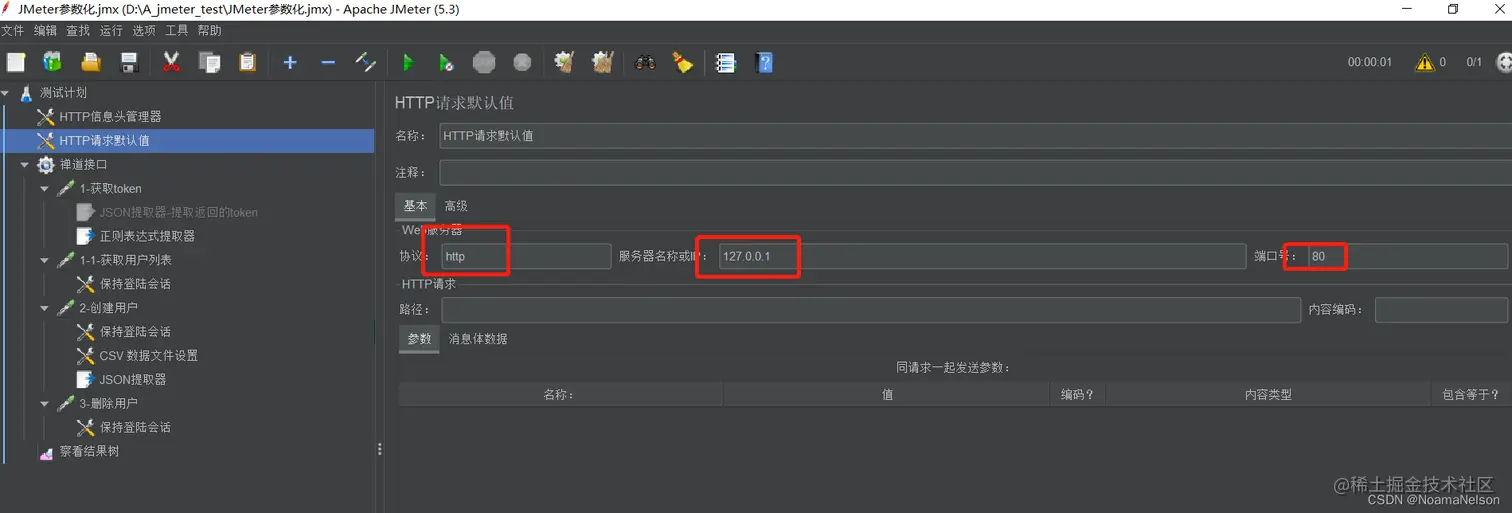Click the Toggle enable/disable toolbar icon
The height and width of the screenshot is (513, 1512).
tap(366, 62)
